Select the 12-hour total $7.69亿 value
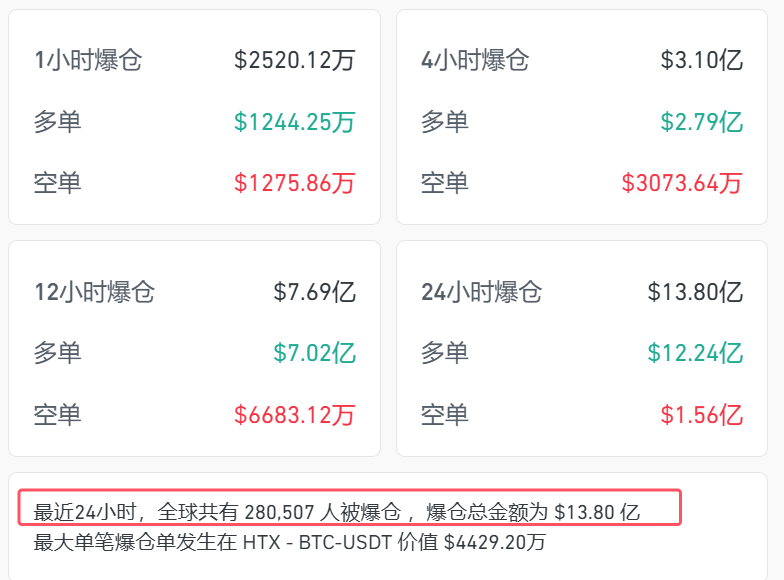This screenshot has width=784, height=580. (314, 292)
